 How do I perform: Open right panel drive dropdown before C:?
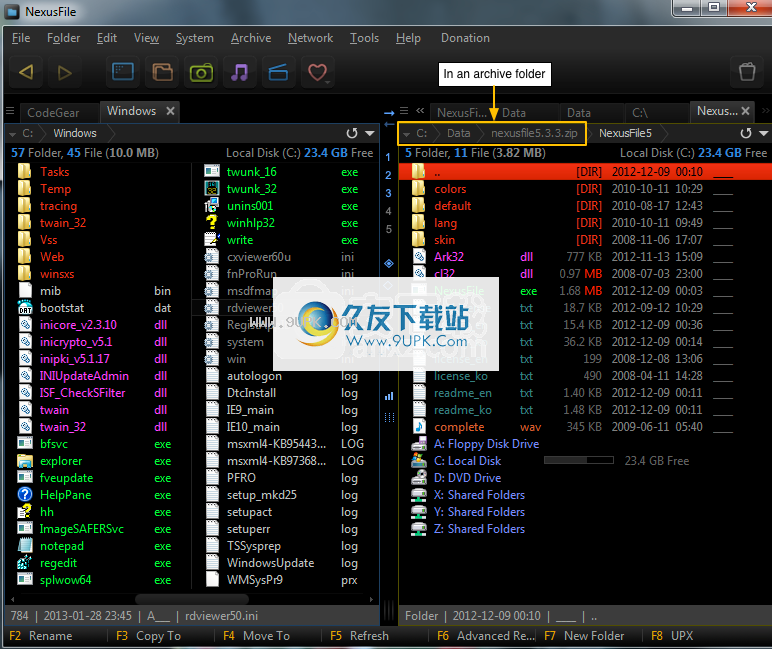coord(407,134)
